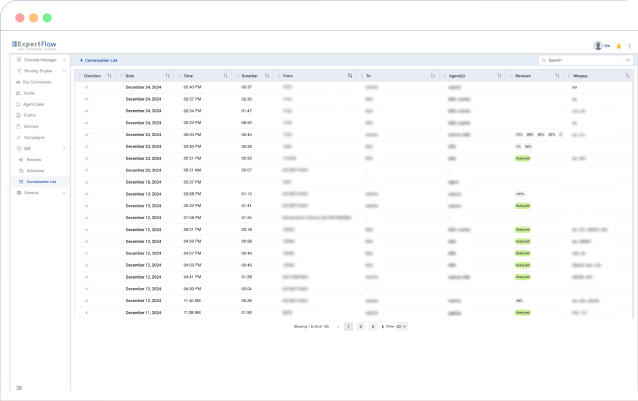
Task: Open the Channel Manager sidebar icon
Action: [19, 60]
